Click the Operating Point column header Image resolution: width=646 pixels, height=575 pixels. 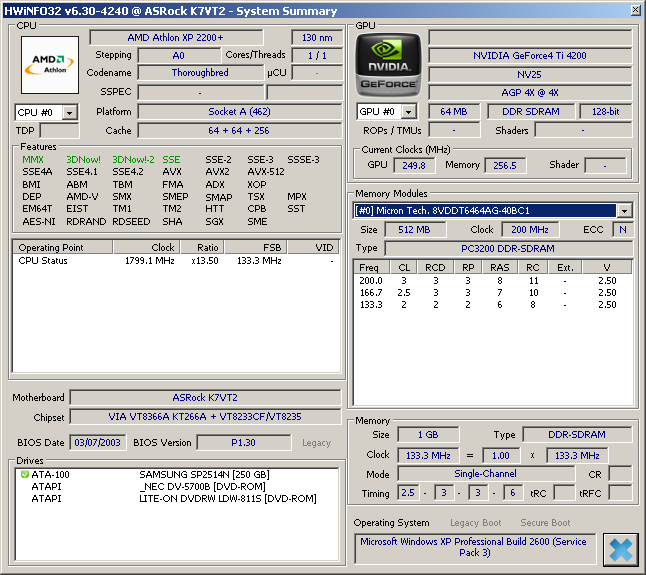click(51, 247)
